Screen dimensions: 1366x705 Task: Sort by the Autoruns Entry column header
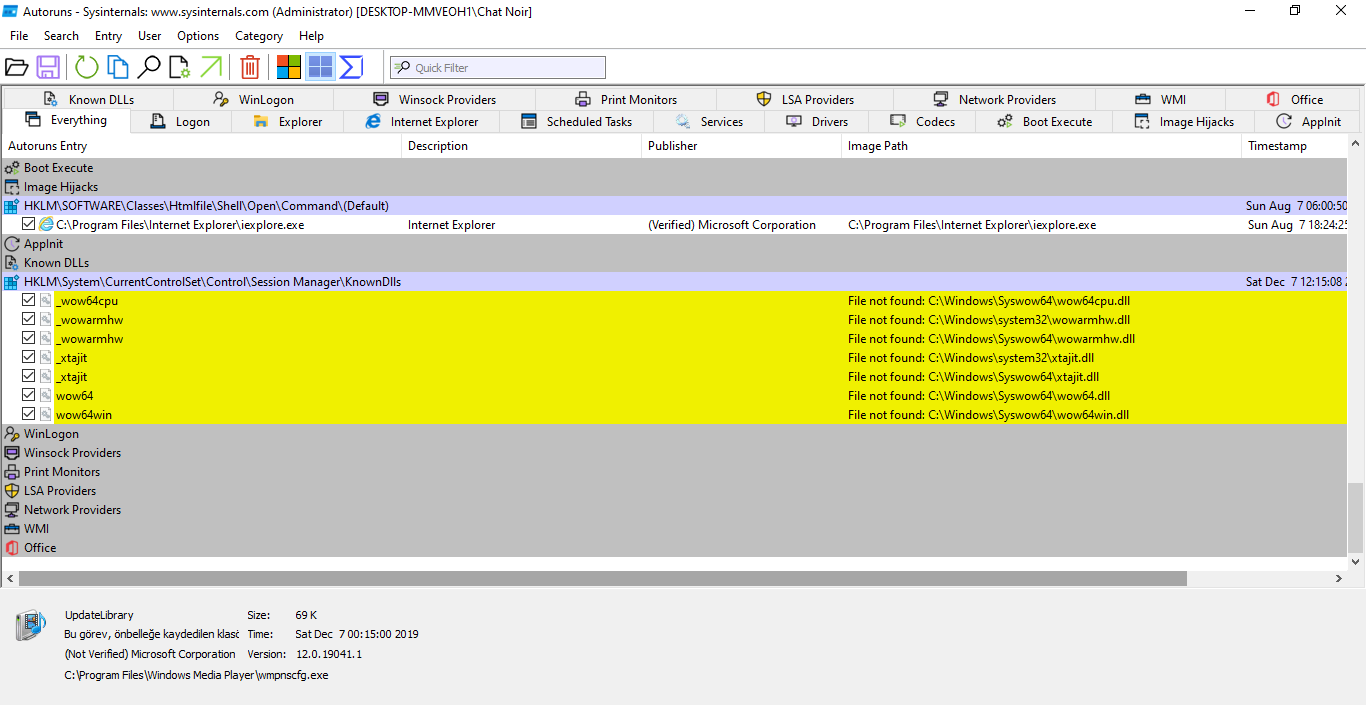(202, 146)
